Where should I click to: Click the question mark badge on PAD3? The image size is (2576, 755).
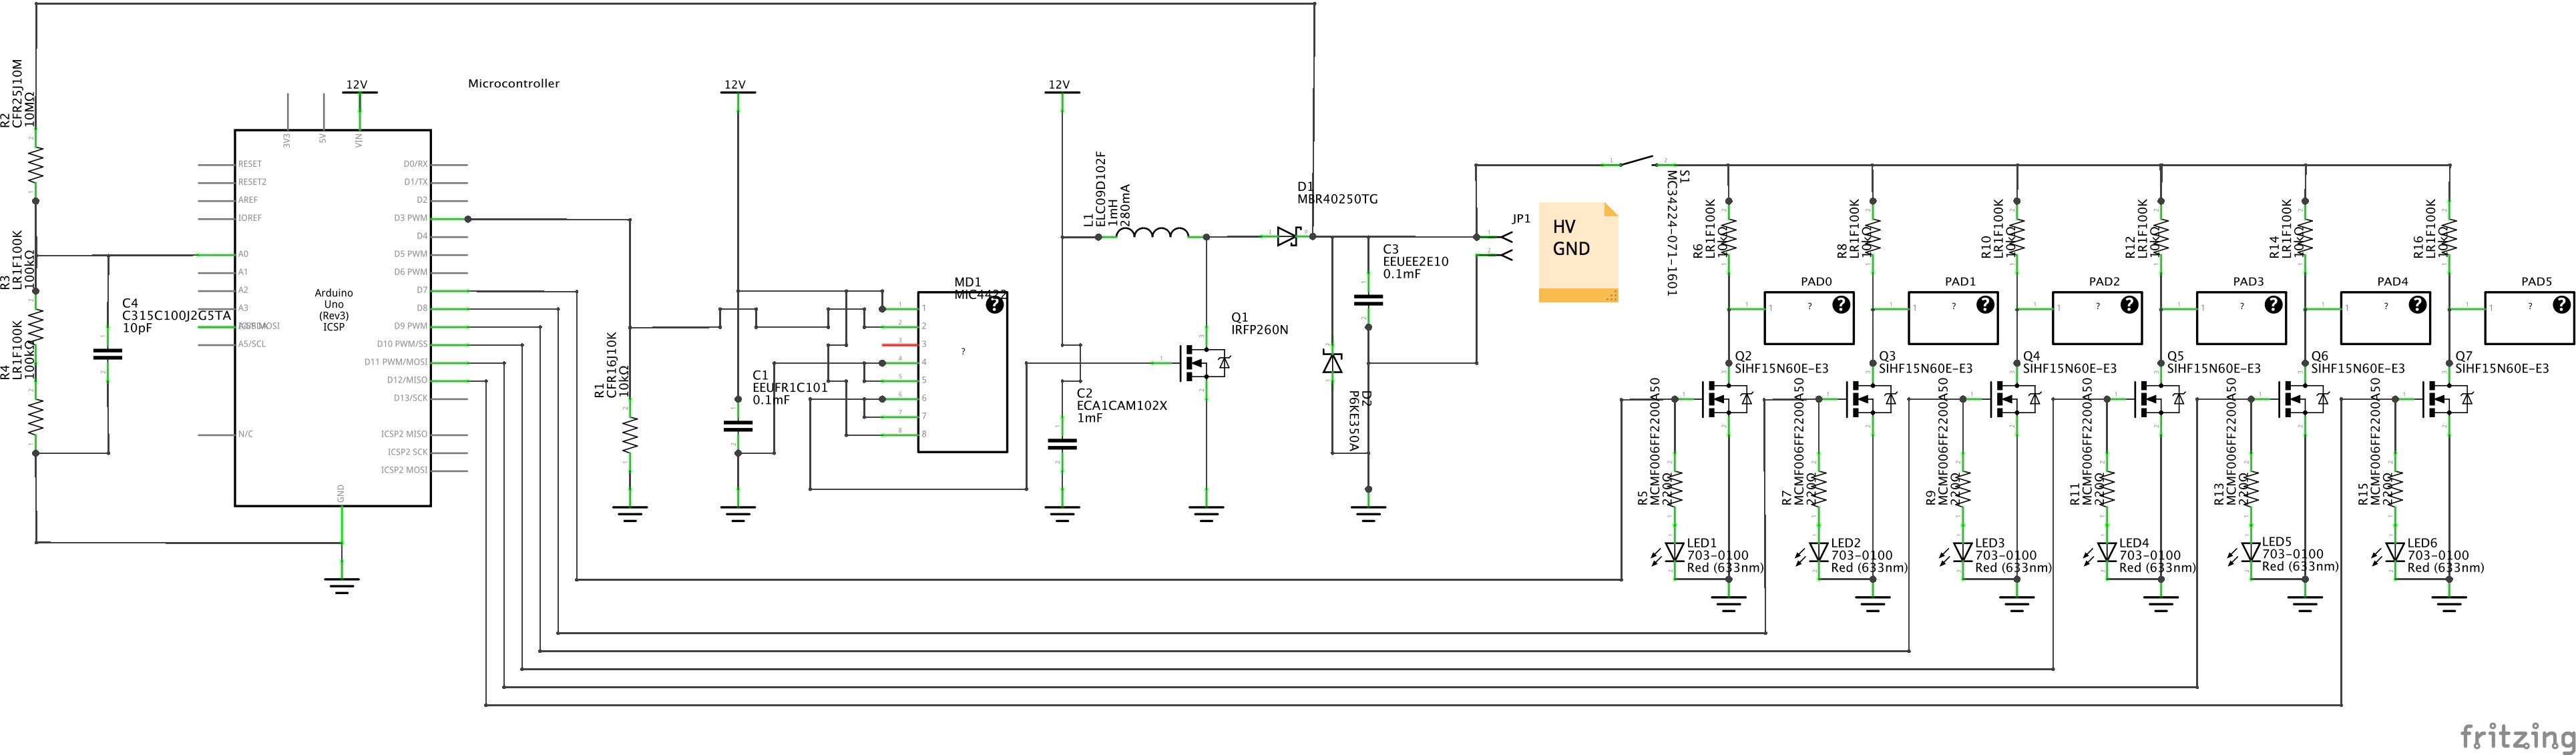point(2273,305)
